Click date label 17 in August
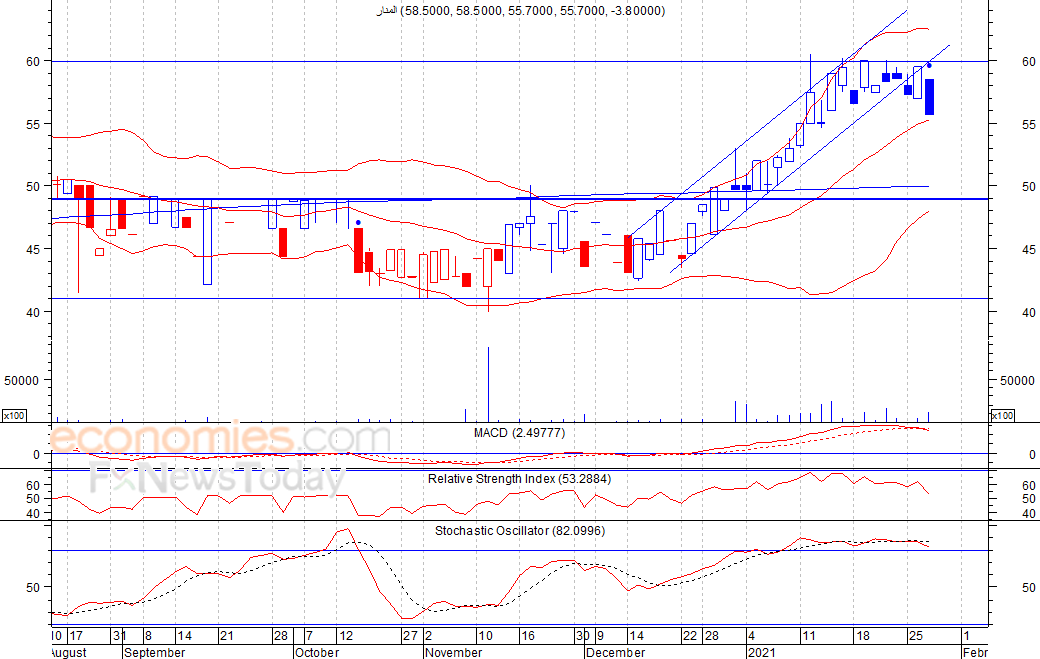Screen dimensions: 1040x659 76,636
